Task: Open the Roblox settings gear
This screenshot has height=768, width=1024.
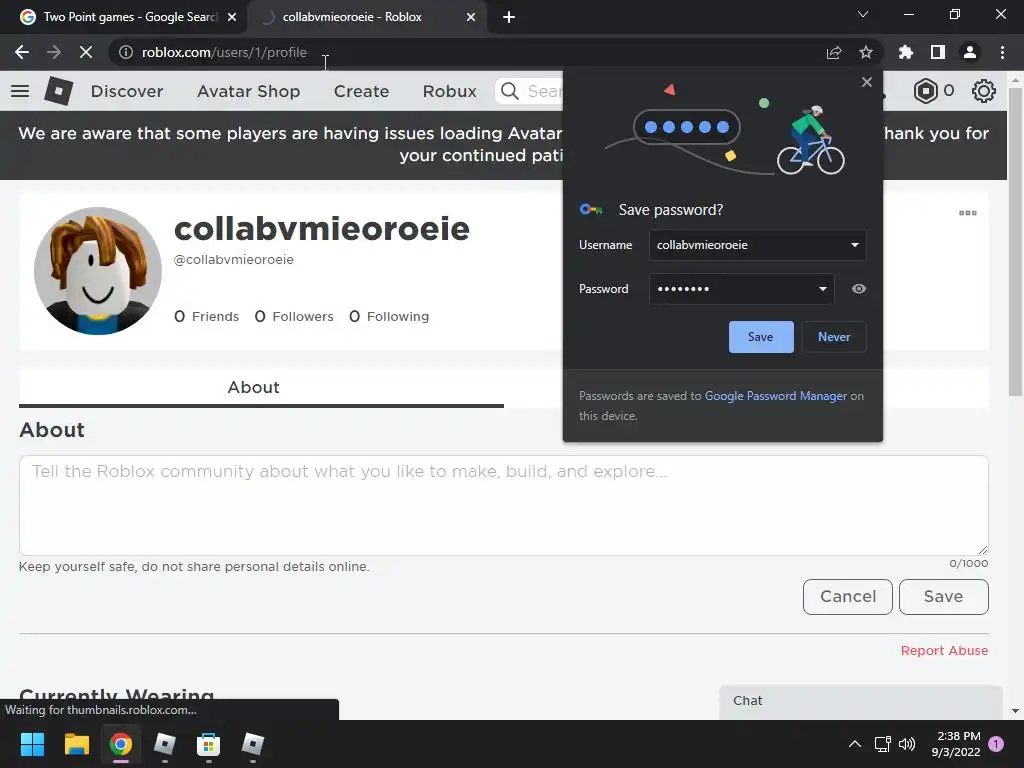Action: 984,91
